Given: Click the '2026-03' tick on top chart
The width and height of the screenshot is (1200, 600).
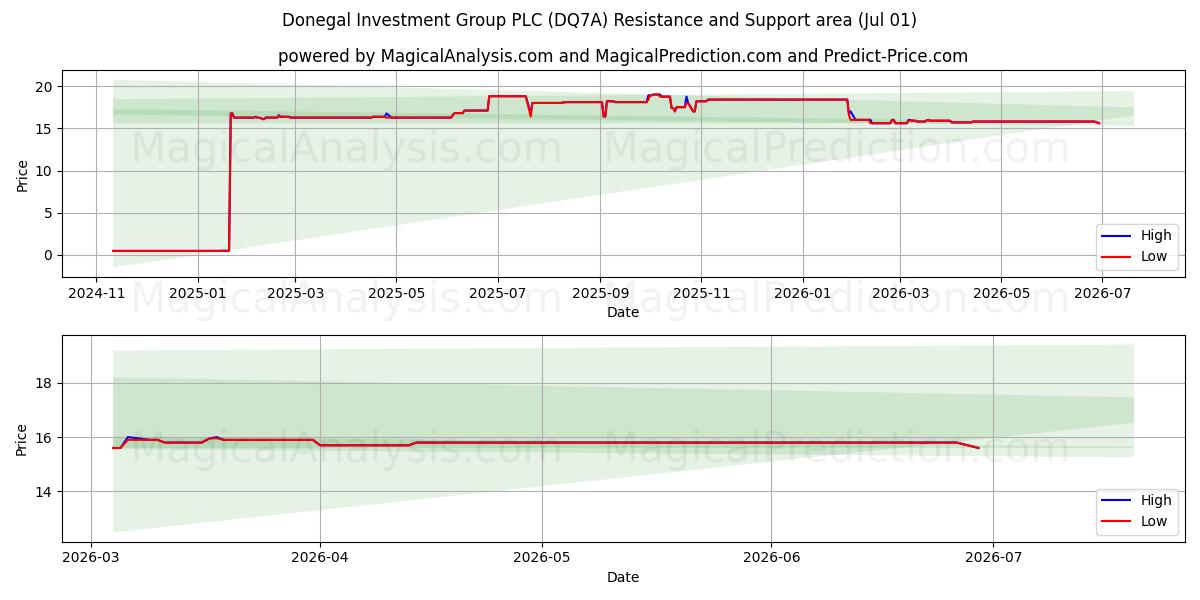Looking at the screenshot, I should coord(900,293).
